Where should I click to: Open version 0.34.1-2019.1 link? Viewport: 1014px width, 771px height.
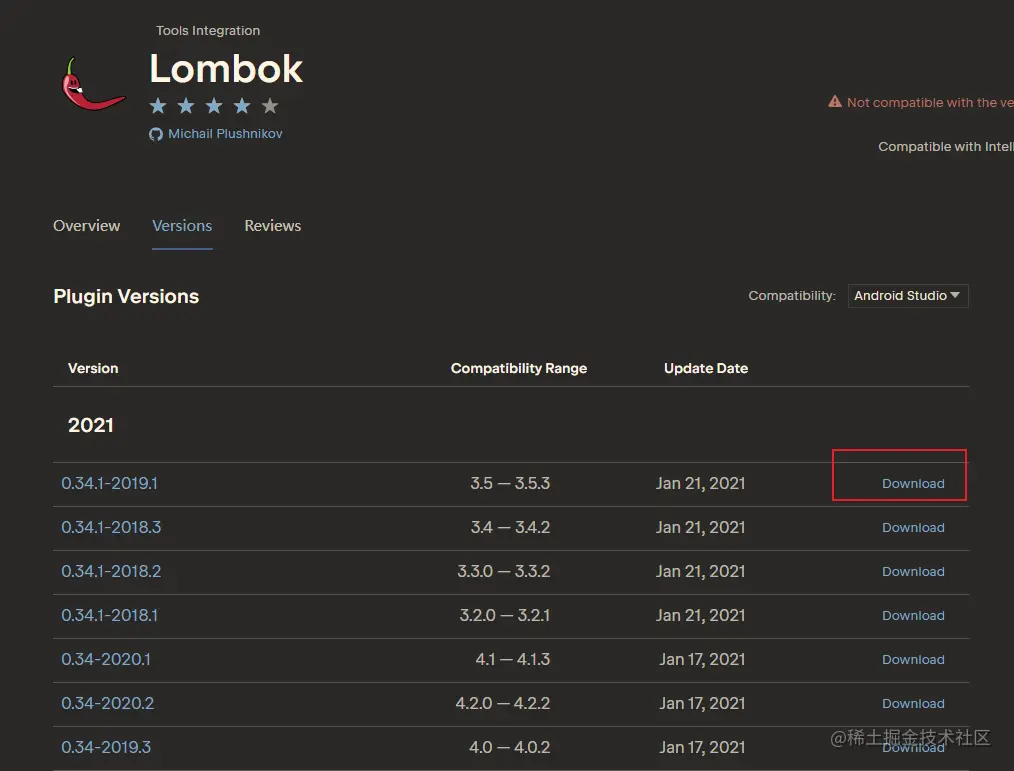click(109, 483)
